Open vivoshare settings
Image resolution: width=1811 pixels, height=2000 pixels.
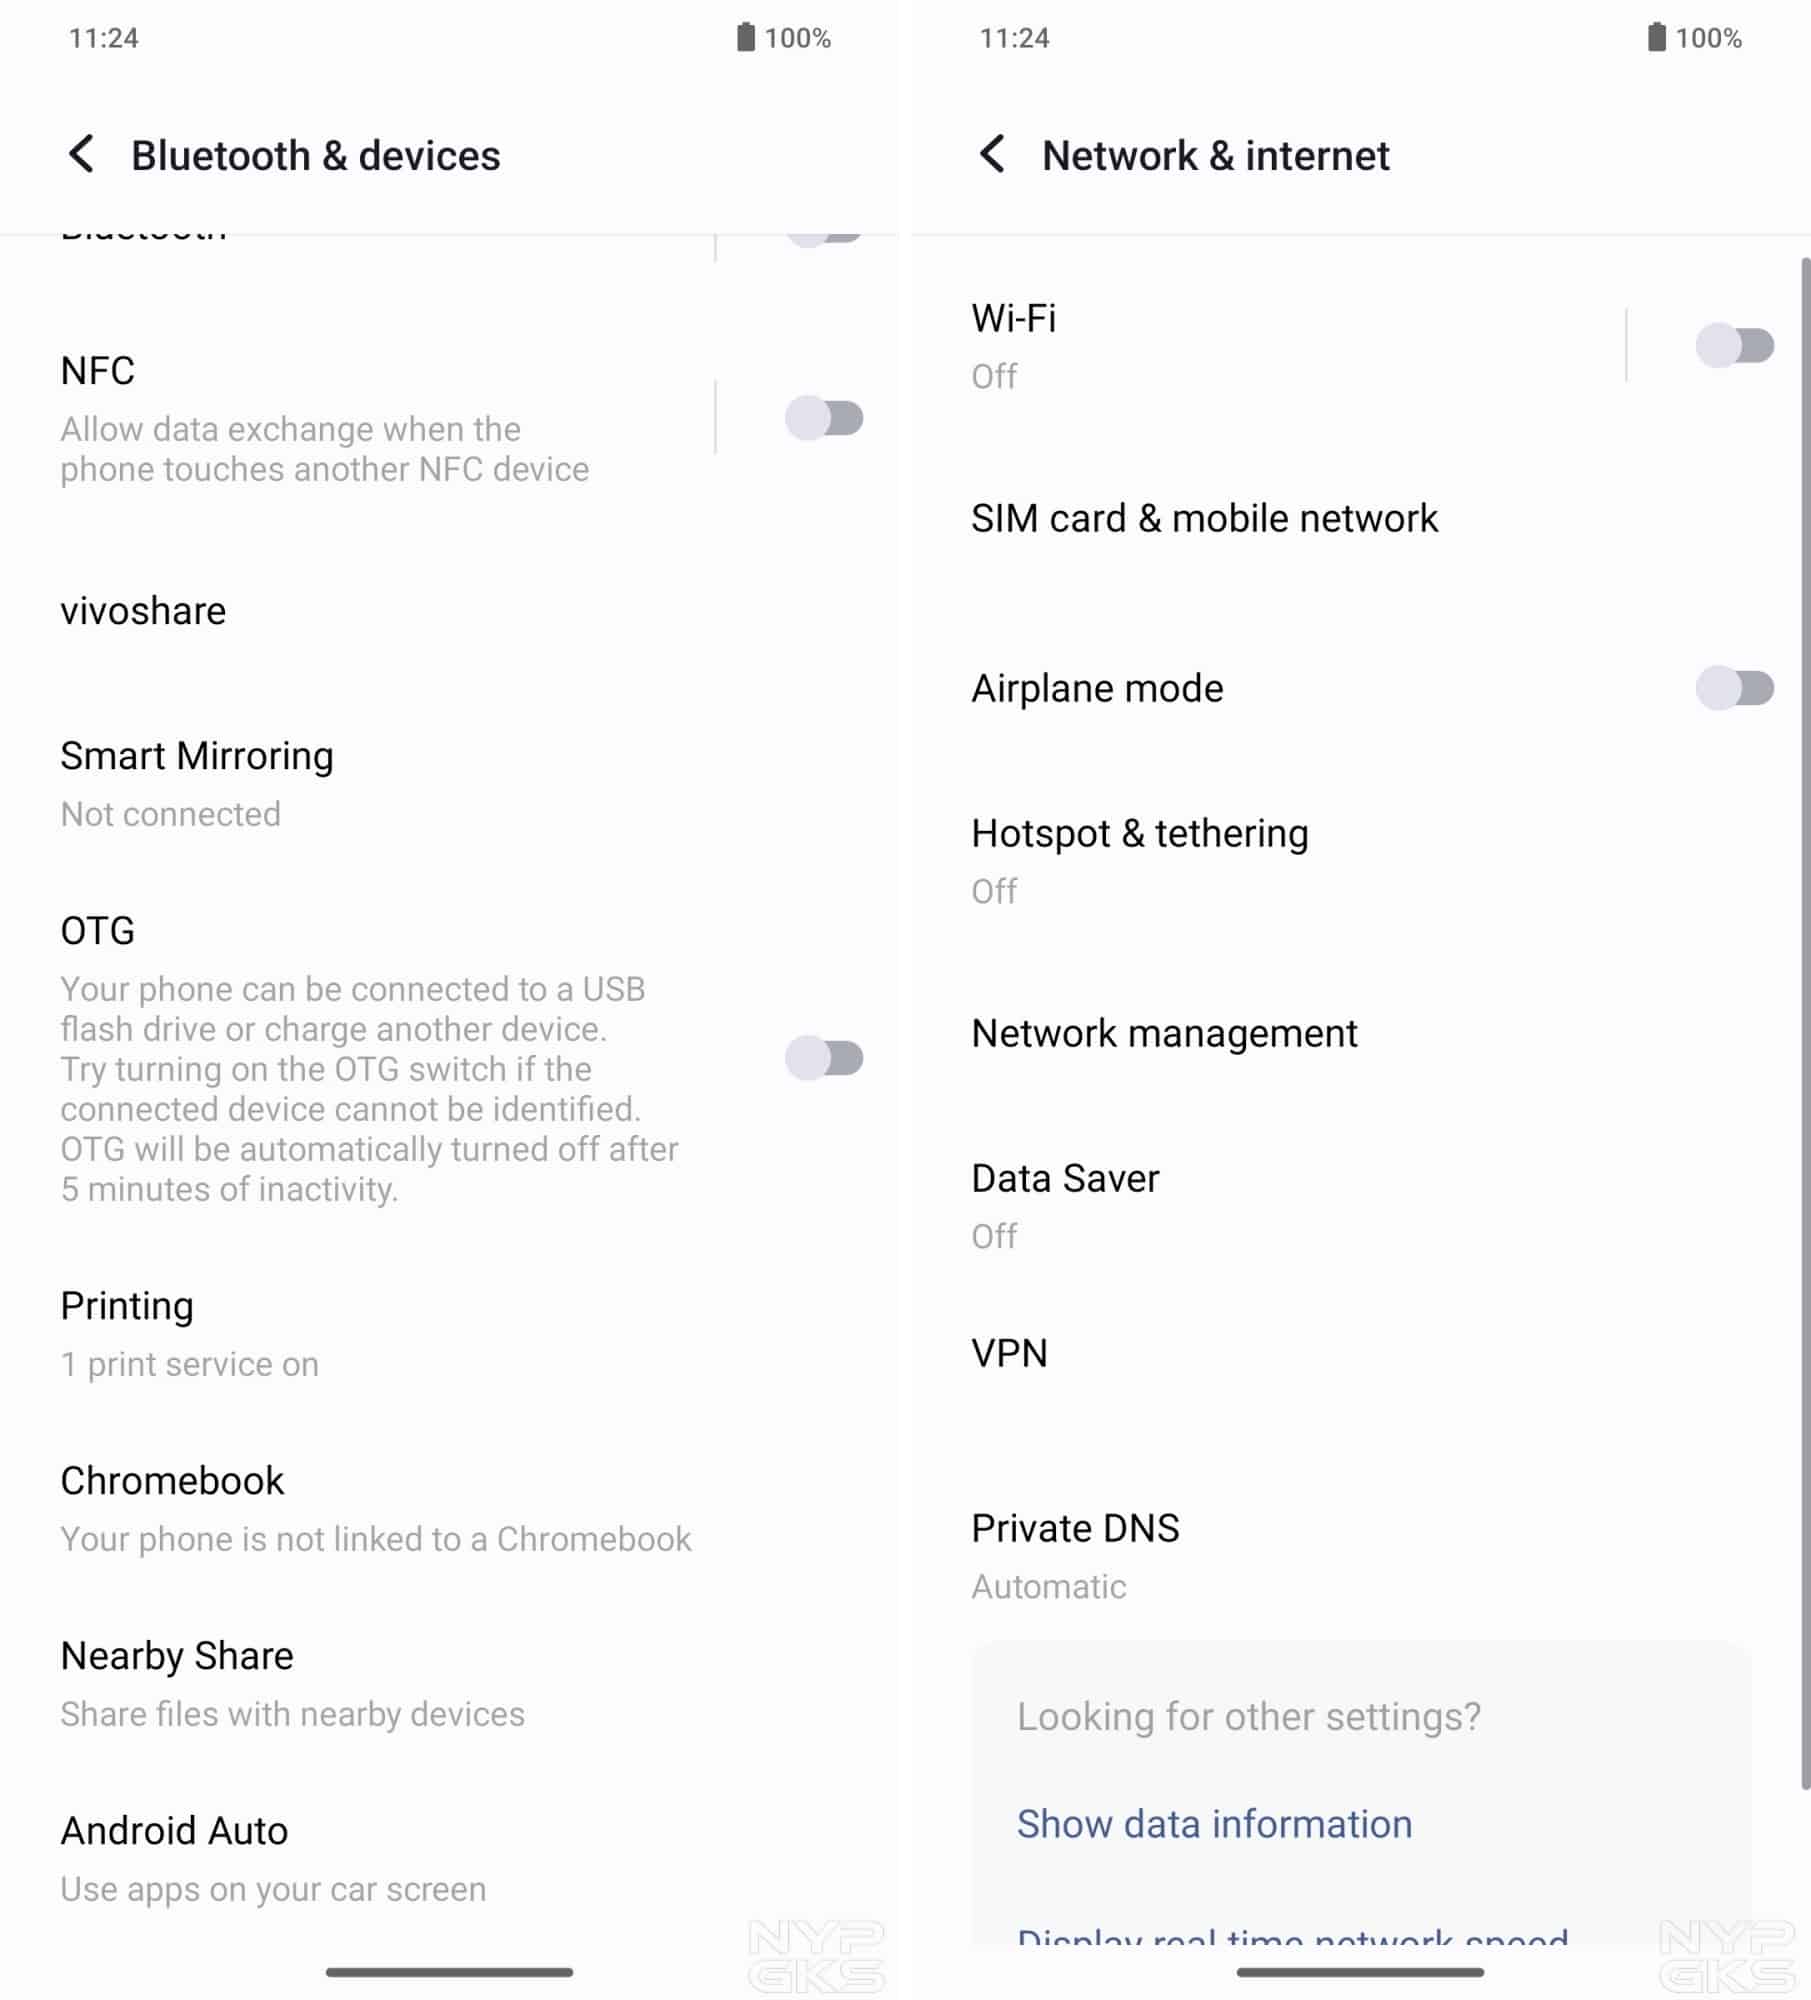(144, 611)
